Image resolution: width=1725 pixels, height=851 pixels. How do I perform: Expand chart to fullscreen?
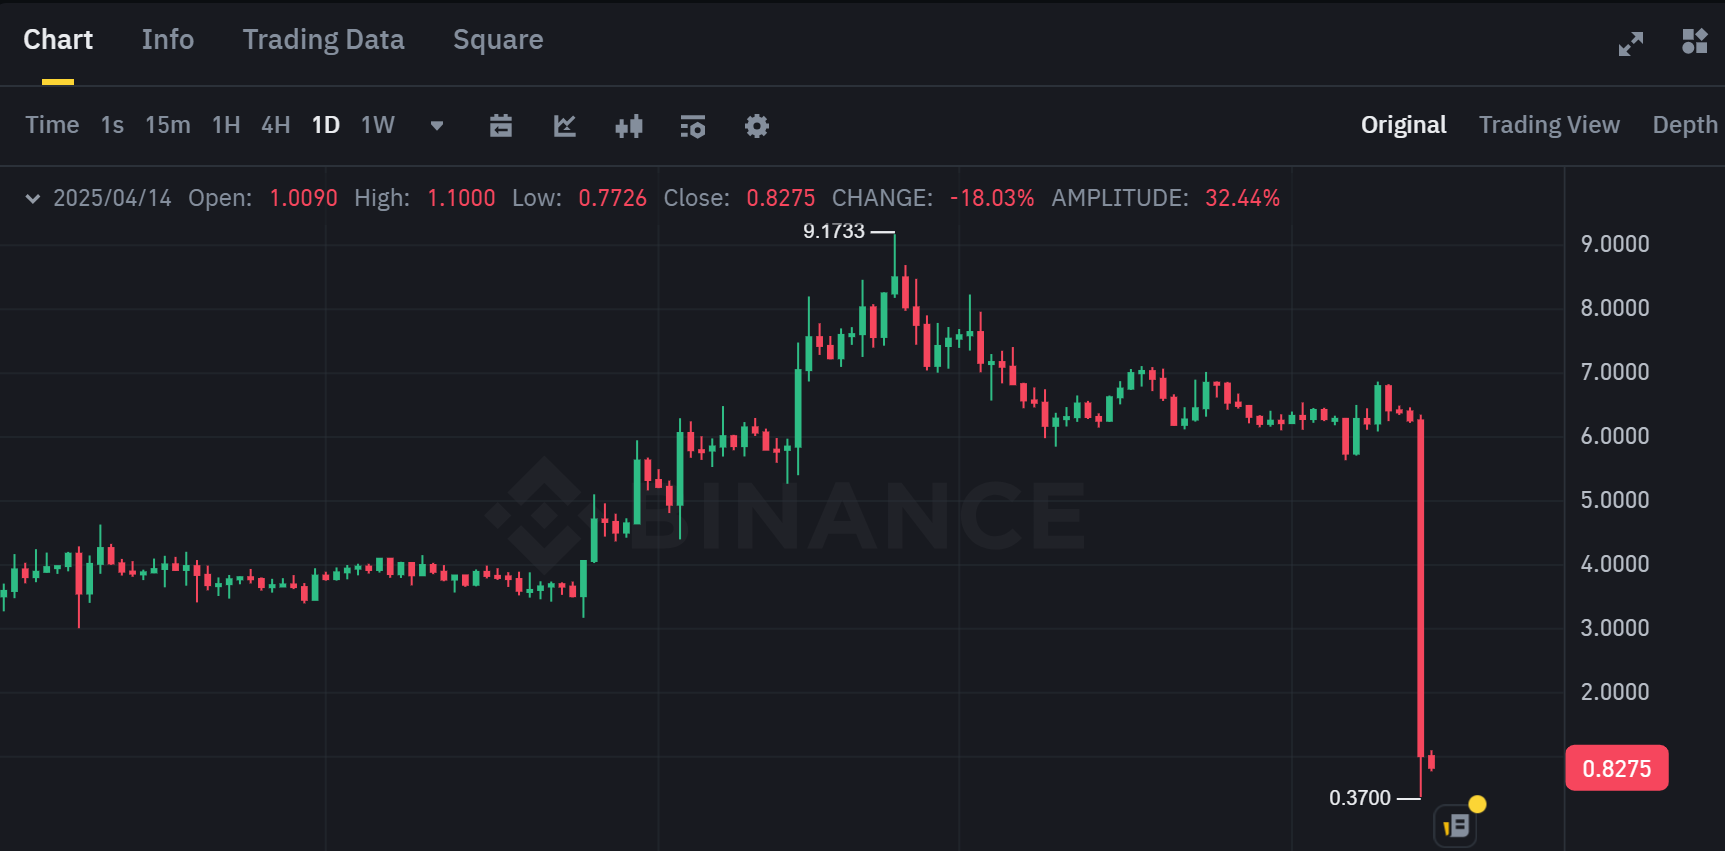[x=1631, y=43]
